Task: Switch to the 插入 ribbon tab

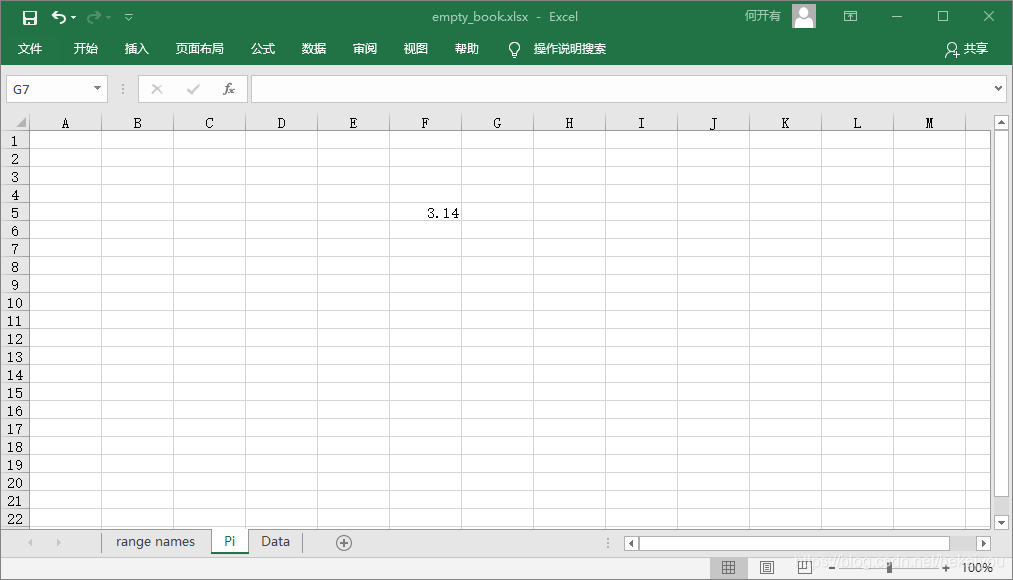Action: [x=136, y=48]
